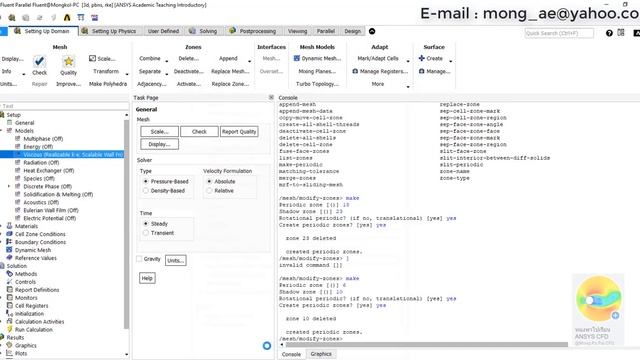Open the Info dropdown arrow in Mesh group
Screen dimensions: 640x360
tap(24, 74)
